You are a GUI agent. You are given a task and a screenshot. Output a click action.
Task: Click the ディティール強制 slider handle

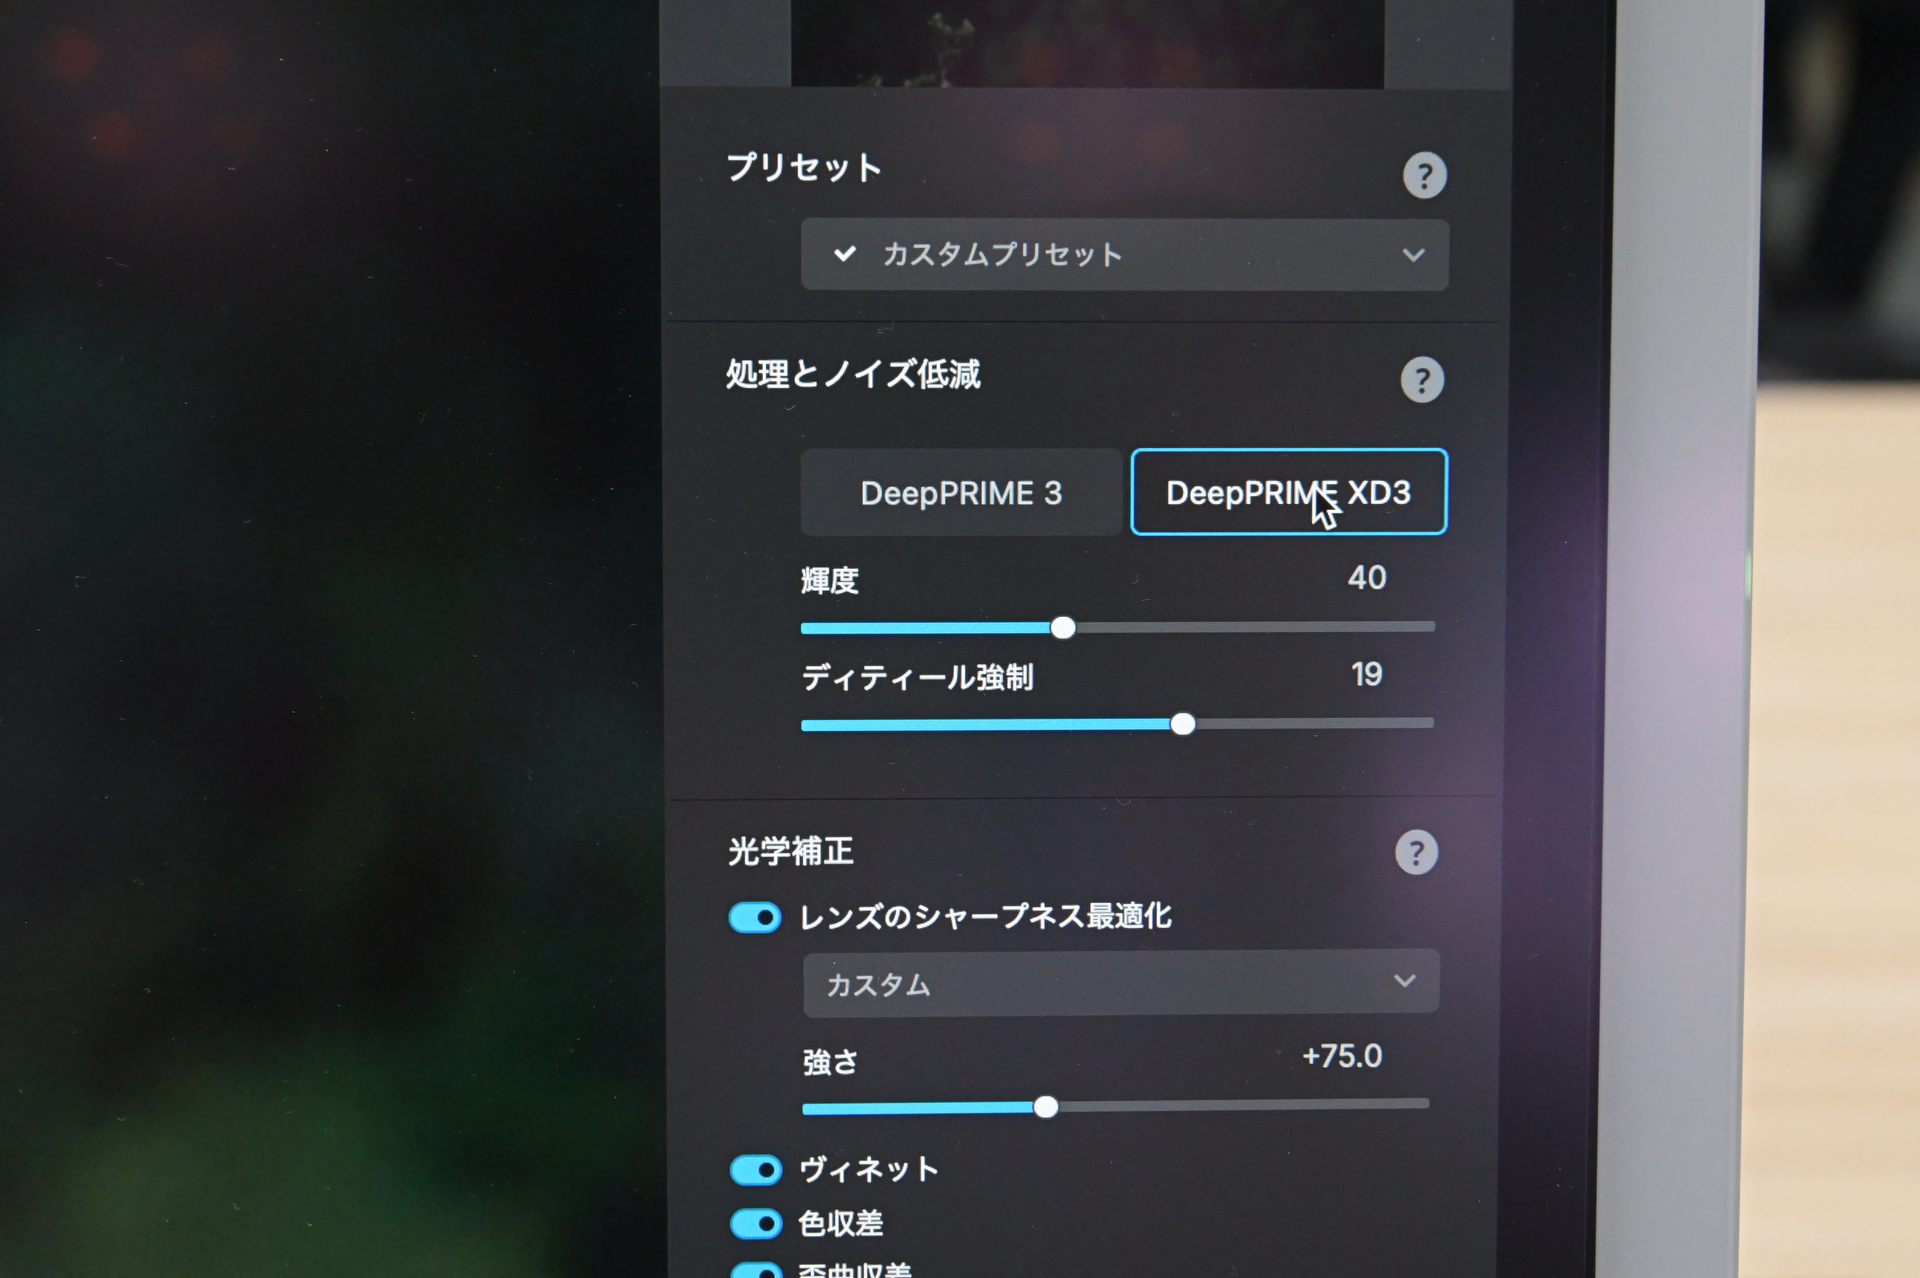pos(1182,724)
